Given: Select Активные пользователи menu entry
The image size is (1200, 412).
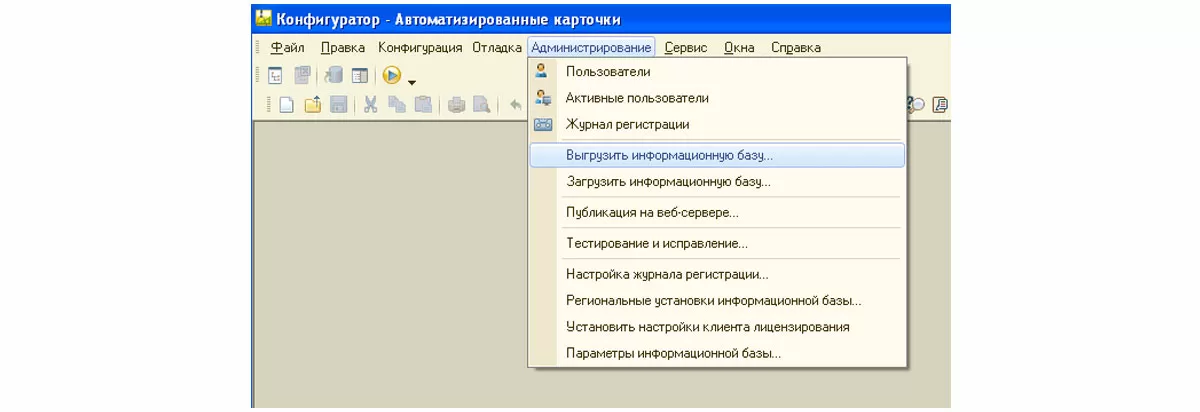Looking at the screenshot, I should (717, 98).
